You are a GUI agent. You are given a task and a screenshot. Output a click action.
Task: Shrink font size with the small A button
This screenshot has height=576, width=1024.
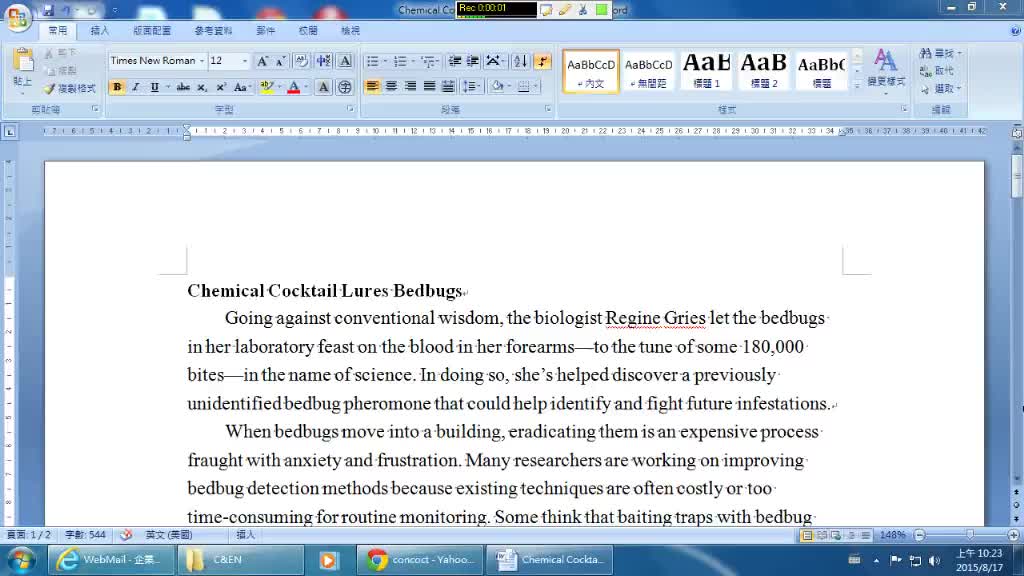click(281, 61)
